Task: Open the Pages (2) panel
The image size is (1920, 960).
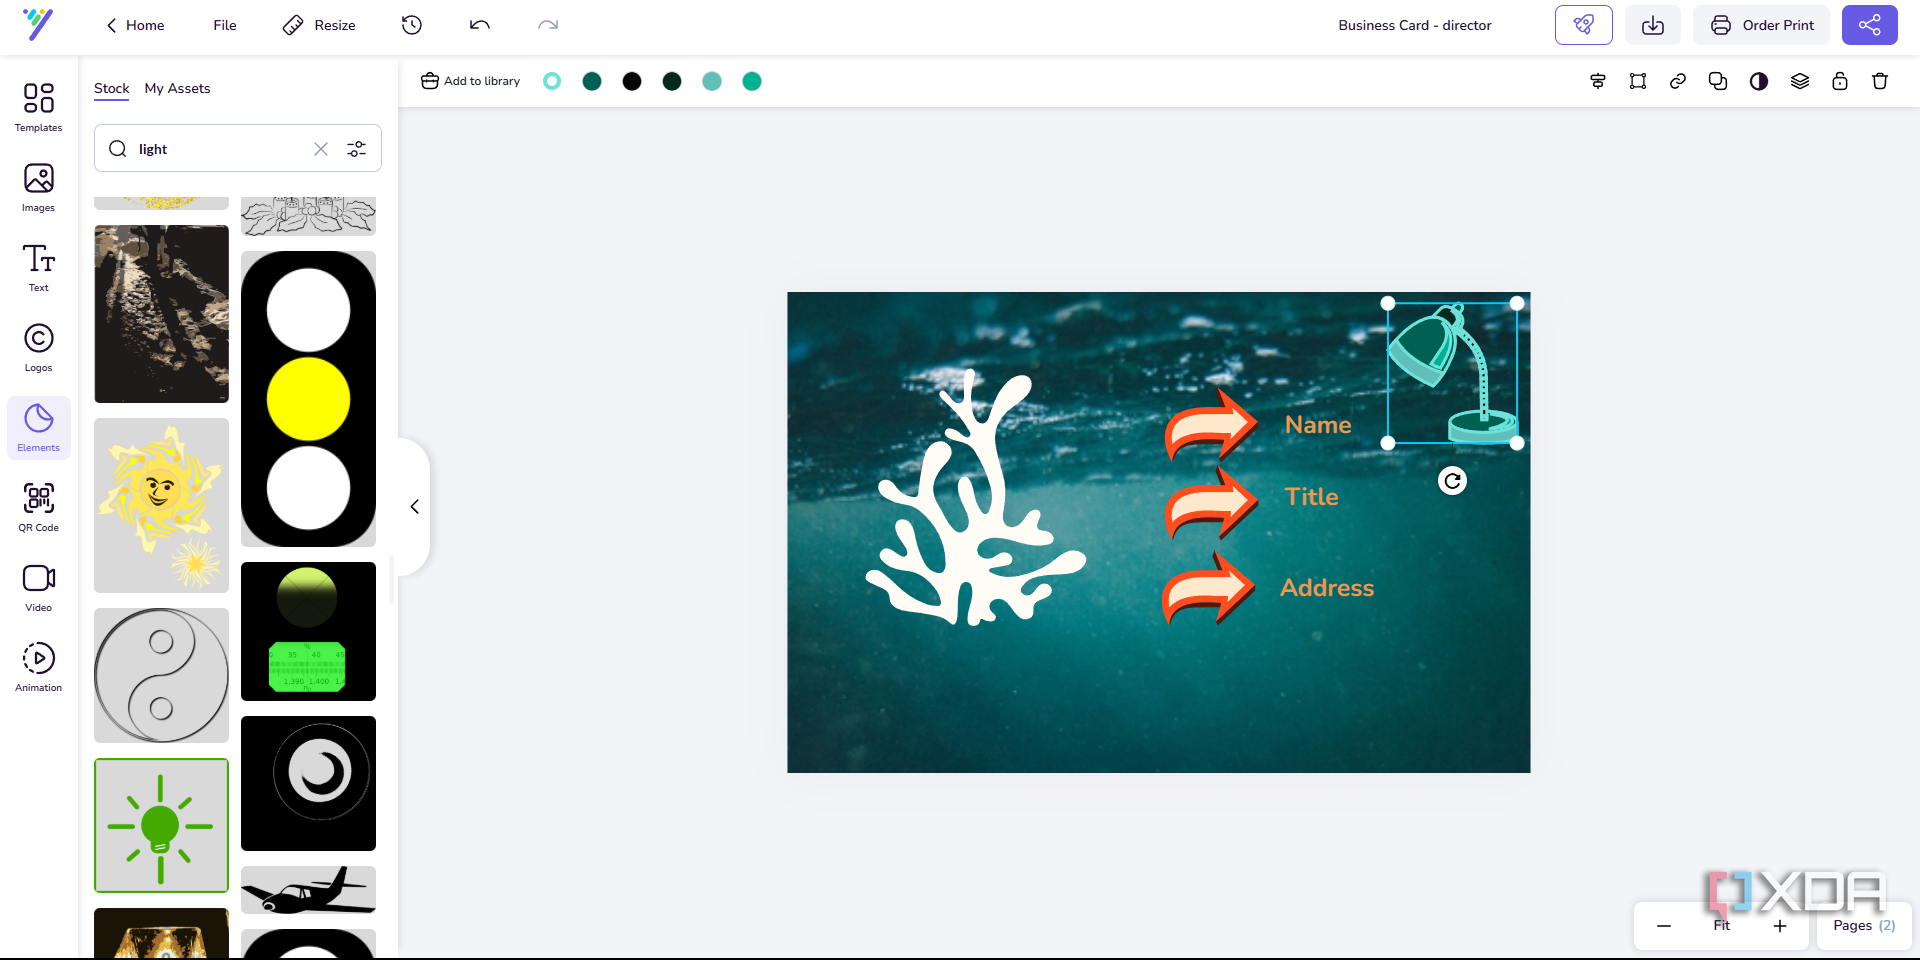Action: click(x=1864, y=926)
